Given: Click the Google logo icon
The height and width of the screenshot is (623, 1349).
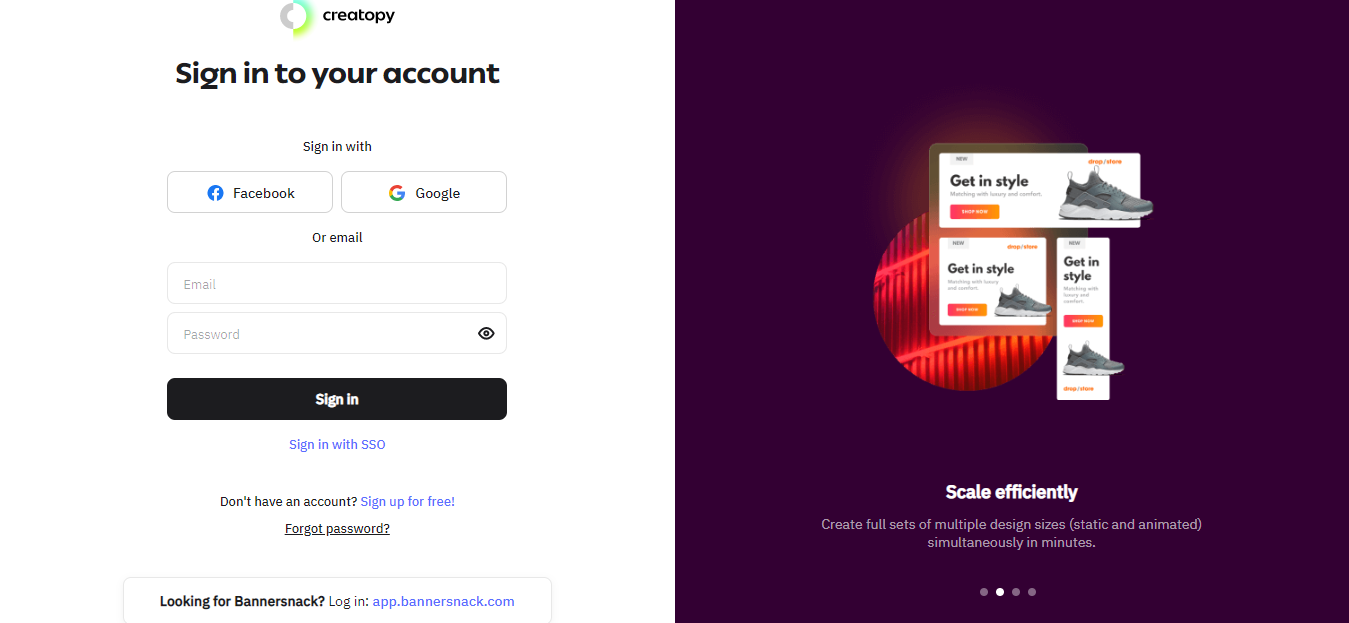Looking at the screenshot, I should [397, 193].
